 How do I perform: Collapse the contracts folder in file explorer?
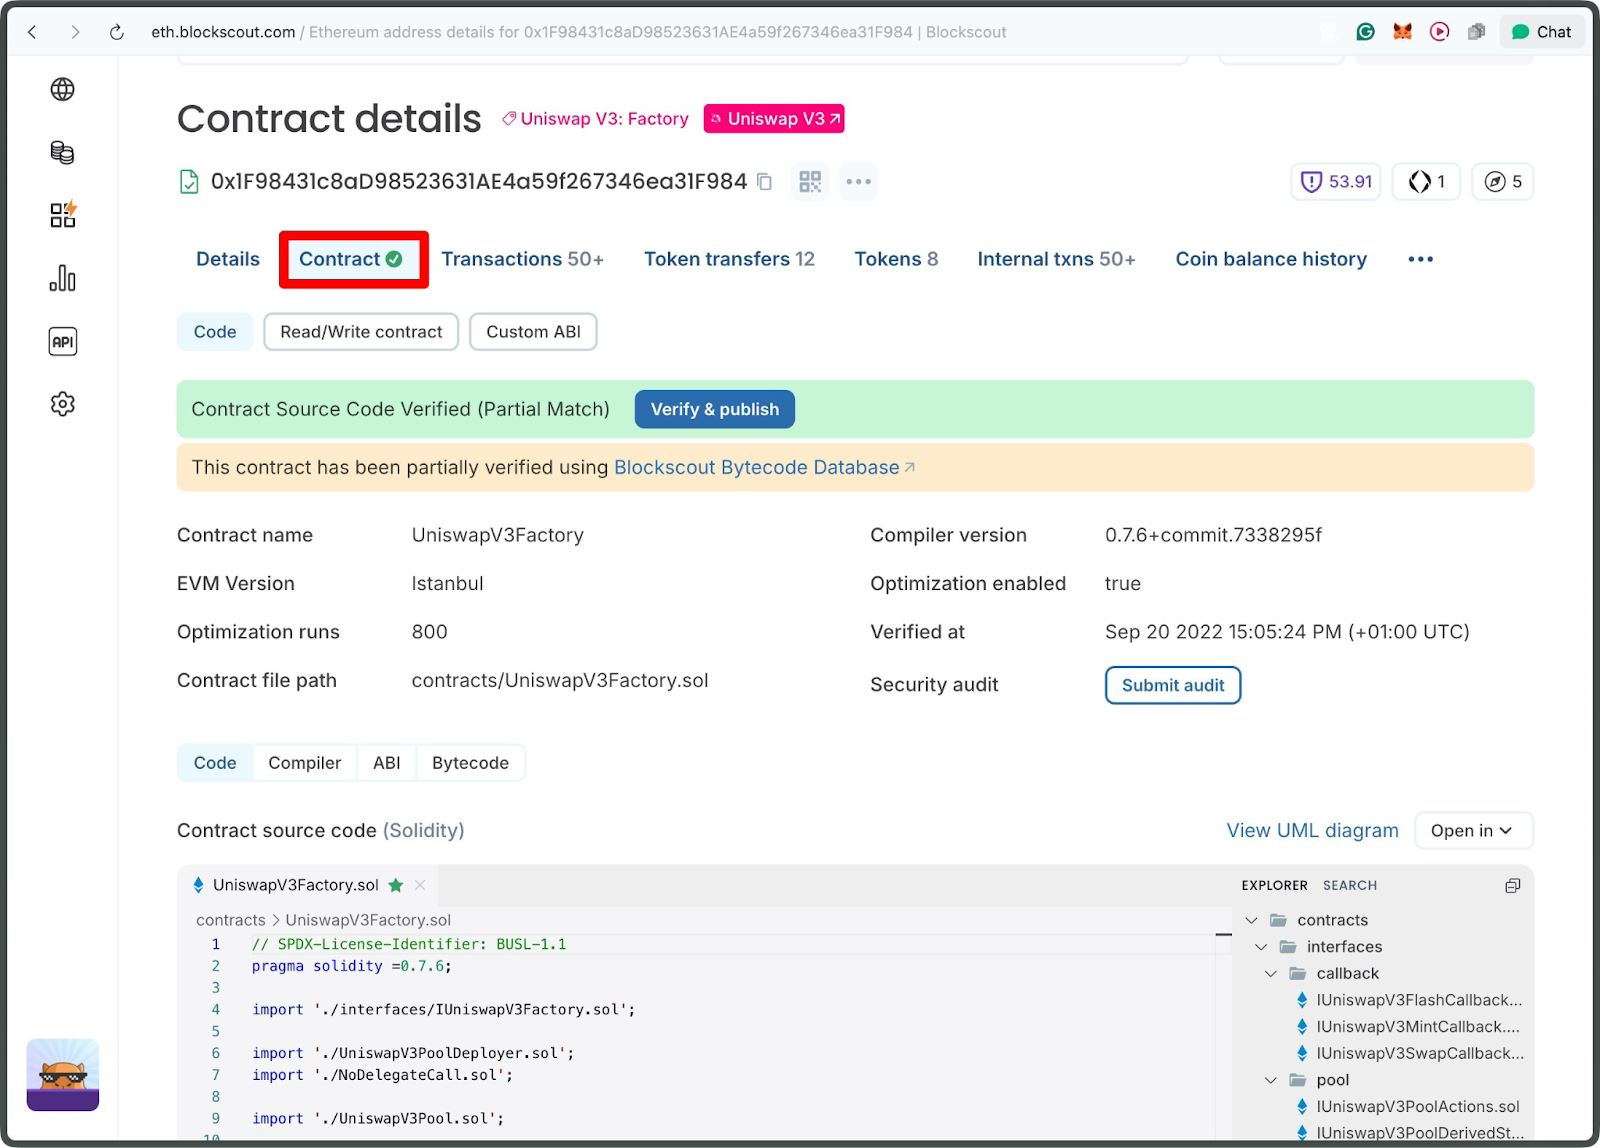(x=1251, y=919)
